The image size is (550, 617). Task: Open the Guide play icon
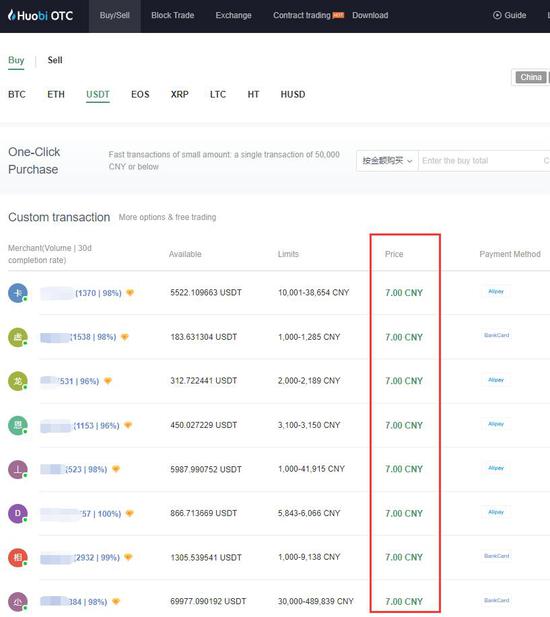coord(497,15)
